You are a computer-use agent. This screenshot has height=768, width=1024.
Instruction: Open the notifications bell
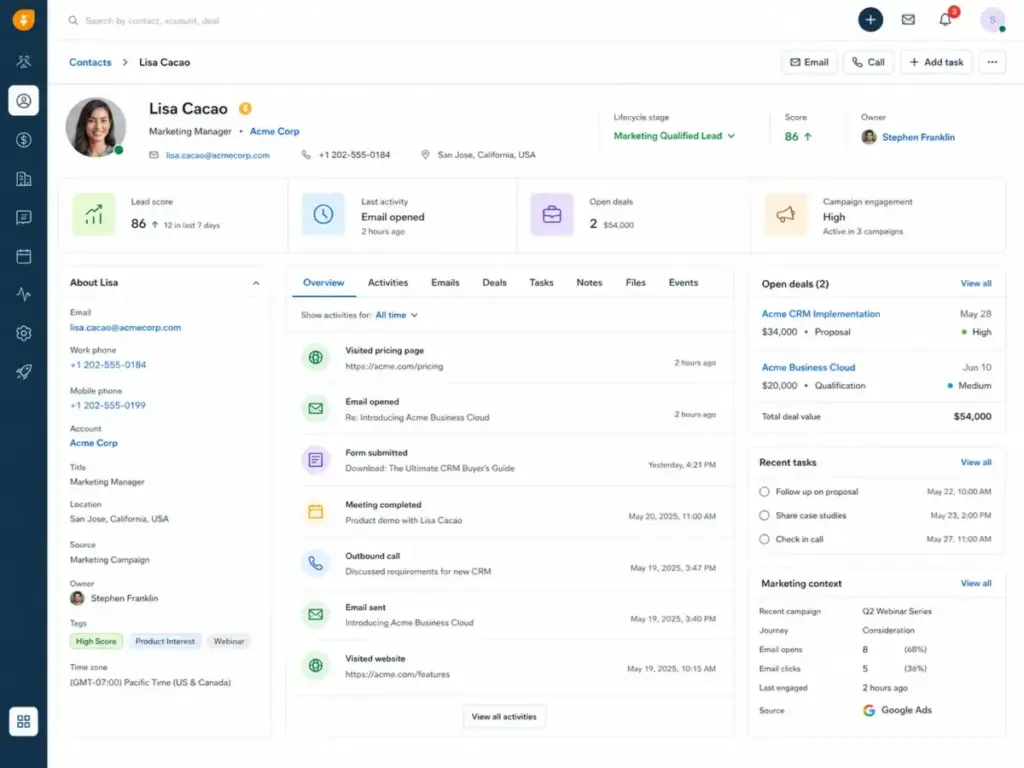945,20
